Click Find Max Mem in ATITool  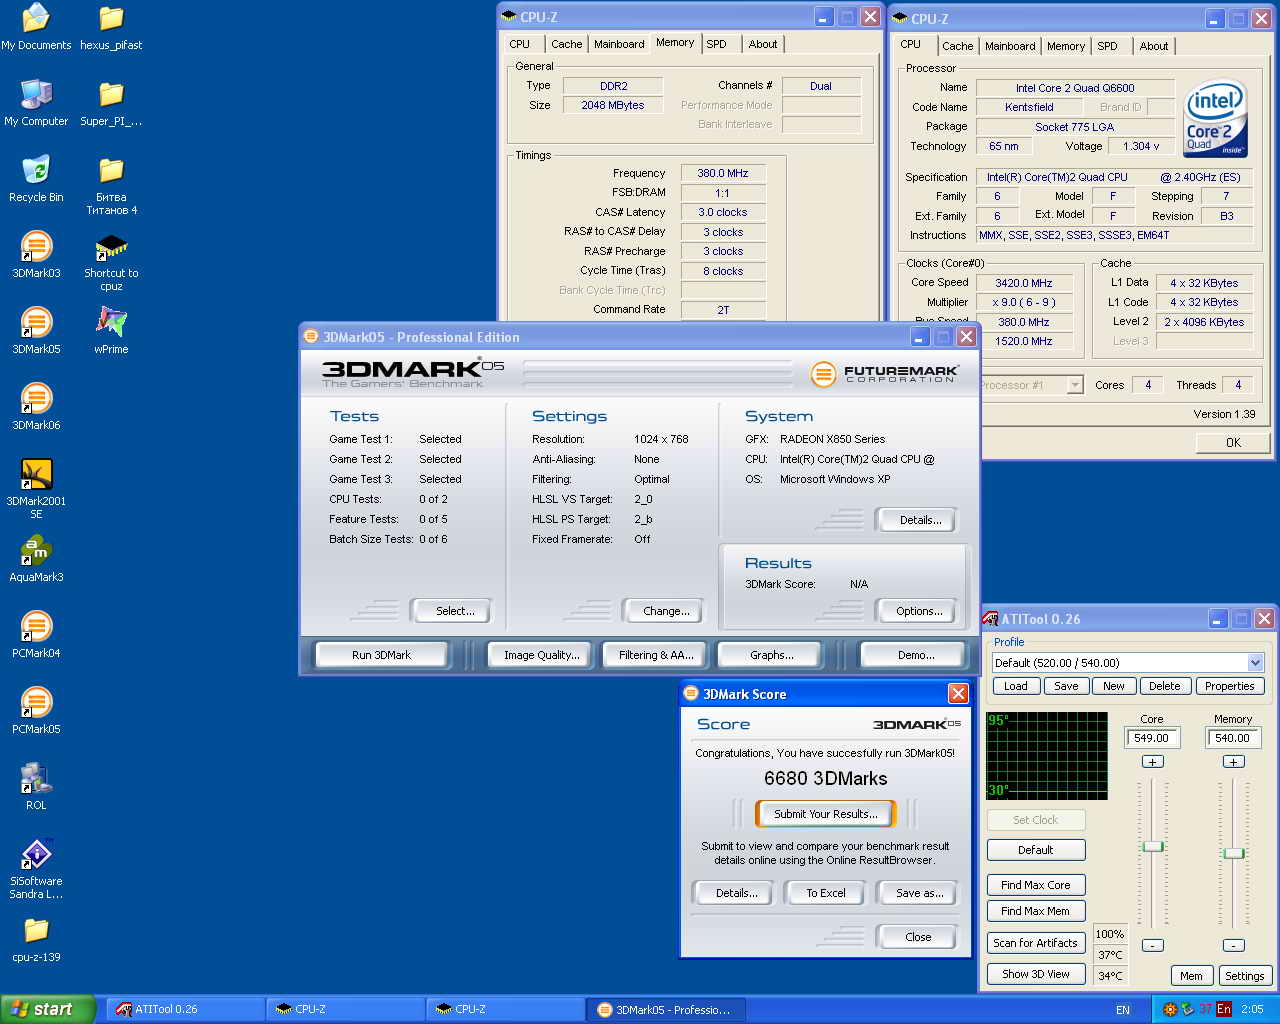click(1036, 911)
